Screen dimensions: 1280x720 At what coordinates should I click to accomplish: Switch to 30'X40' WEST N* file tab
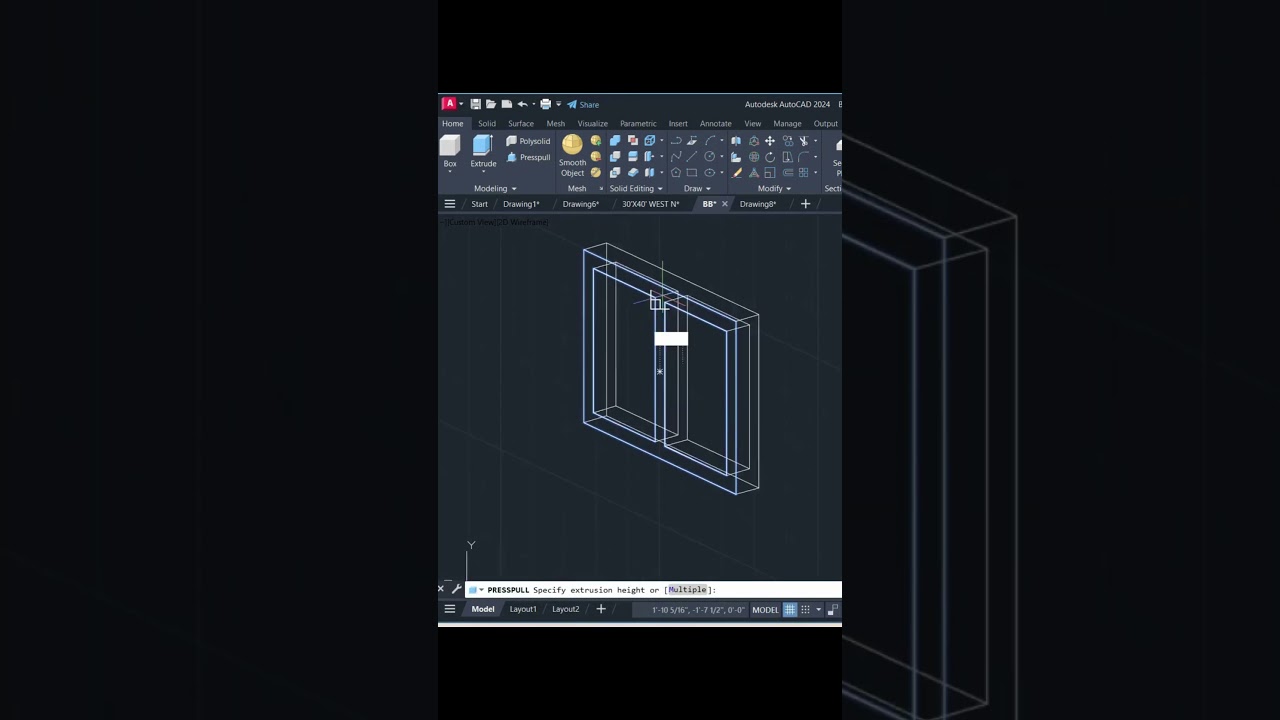(x=651, y=204)
